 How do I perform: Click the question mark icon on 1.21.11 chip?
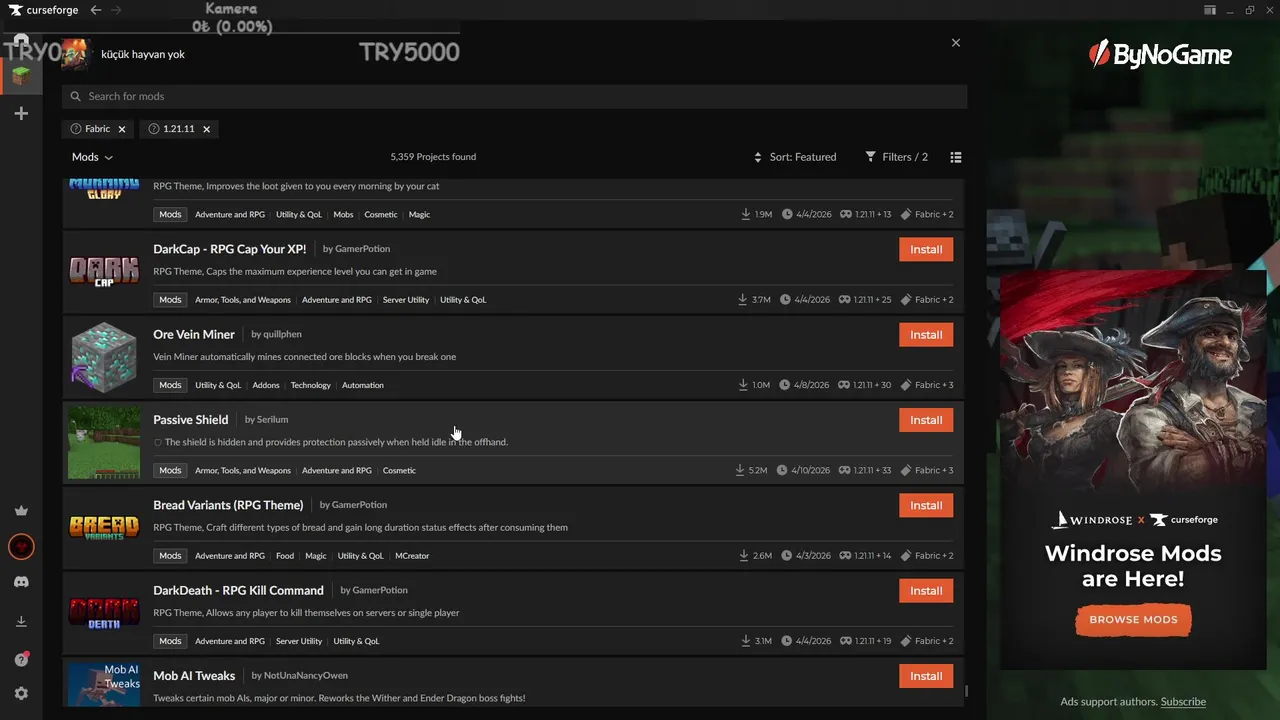(154, 129)
